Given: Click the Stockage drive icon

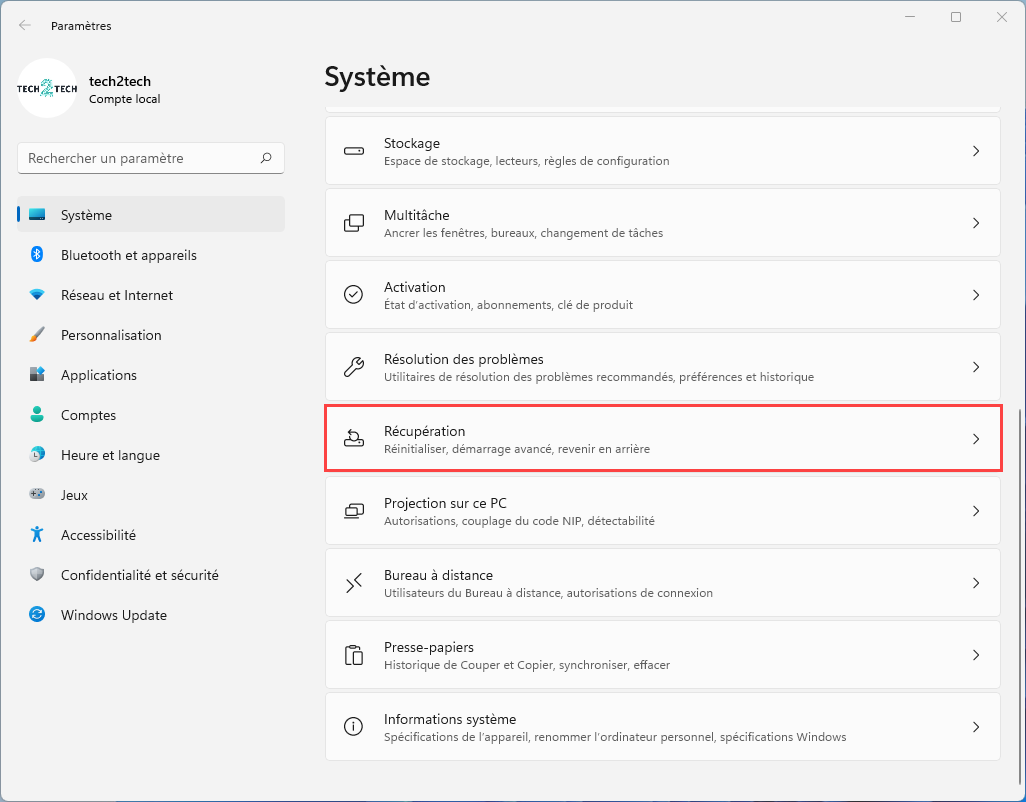Looking at the screenshot, I should point(354,152).
